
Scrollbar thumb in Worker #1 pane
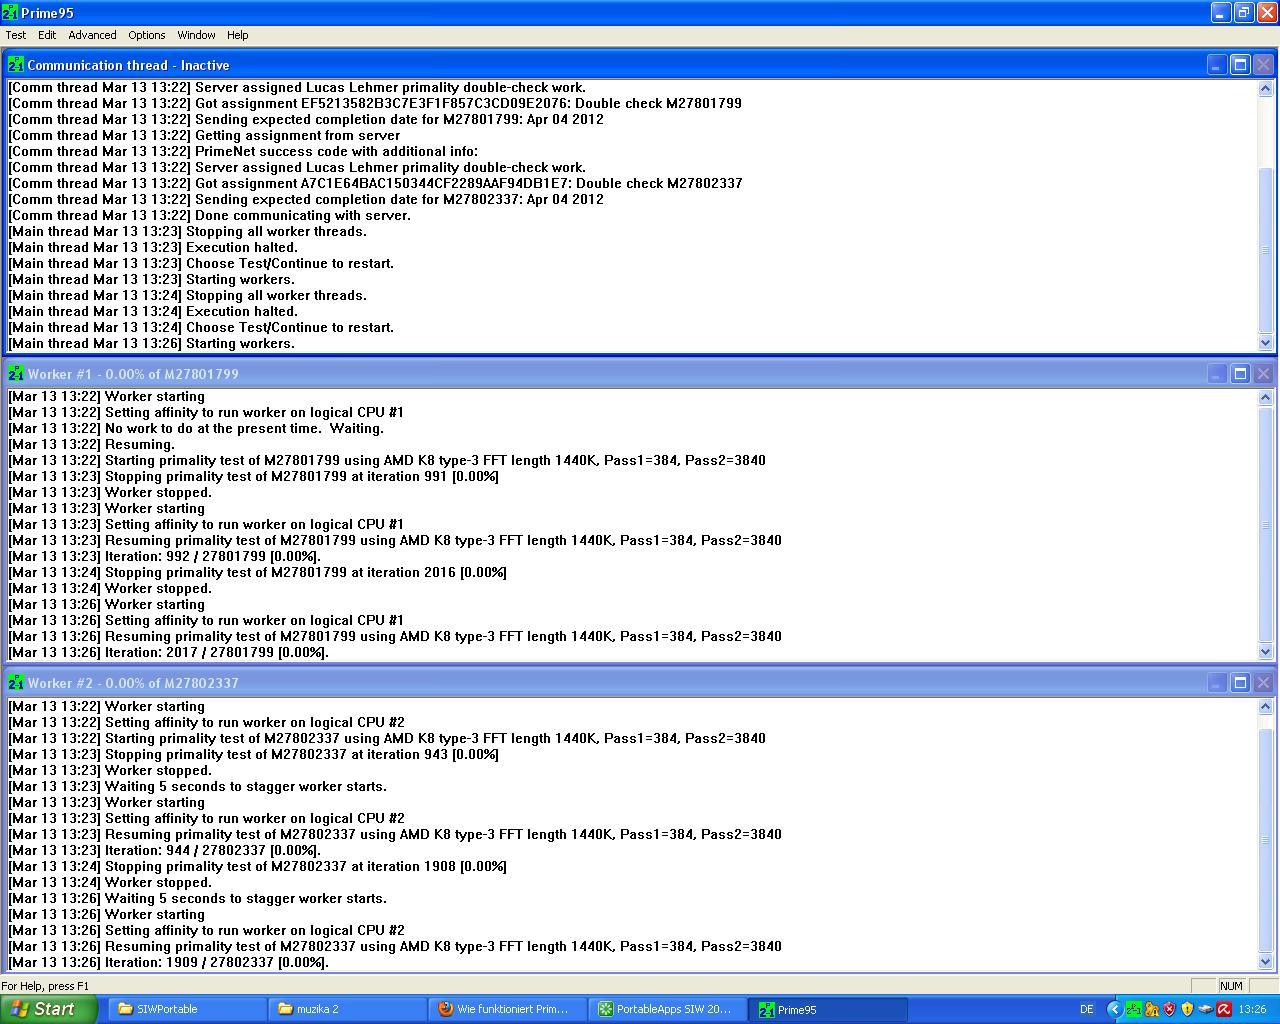click(x=1265, y=524)
